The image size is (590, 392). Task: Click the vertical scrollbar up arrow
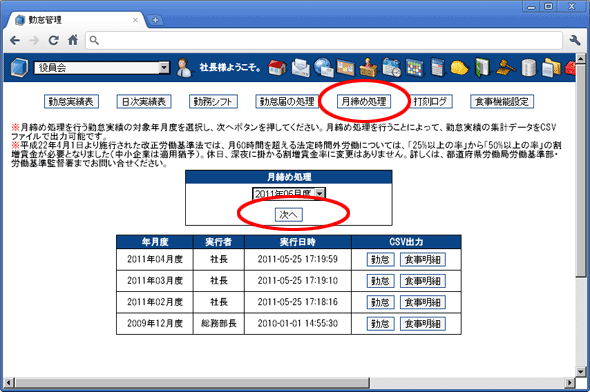point(581,59)
